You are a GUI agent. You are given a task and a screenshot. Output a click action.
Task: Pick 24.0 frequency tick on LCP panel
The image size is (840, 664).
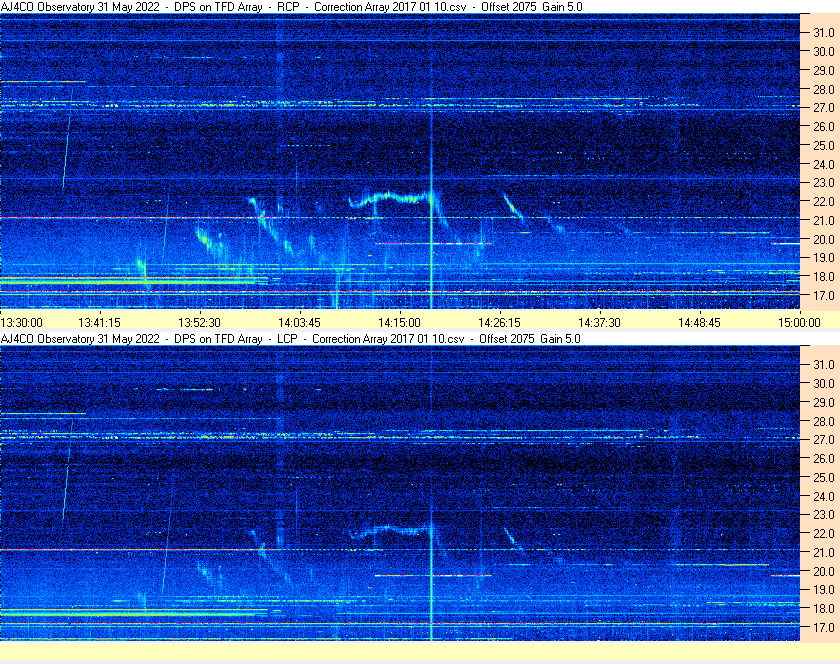(824, 496)
